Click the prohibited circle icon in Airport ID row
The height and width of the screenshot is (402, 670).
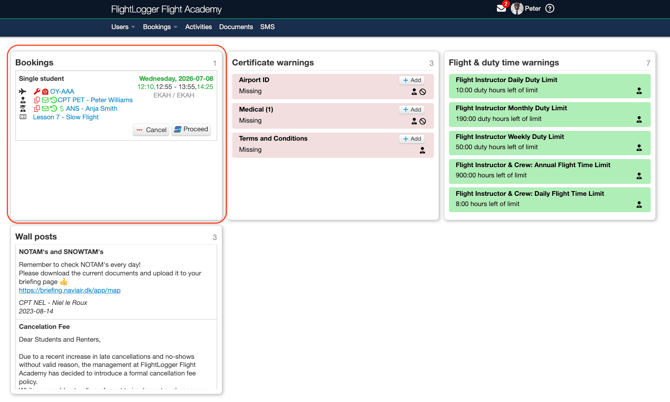coord(423,92)
